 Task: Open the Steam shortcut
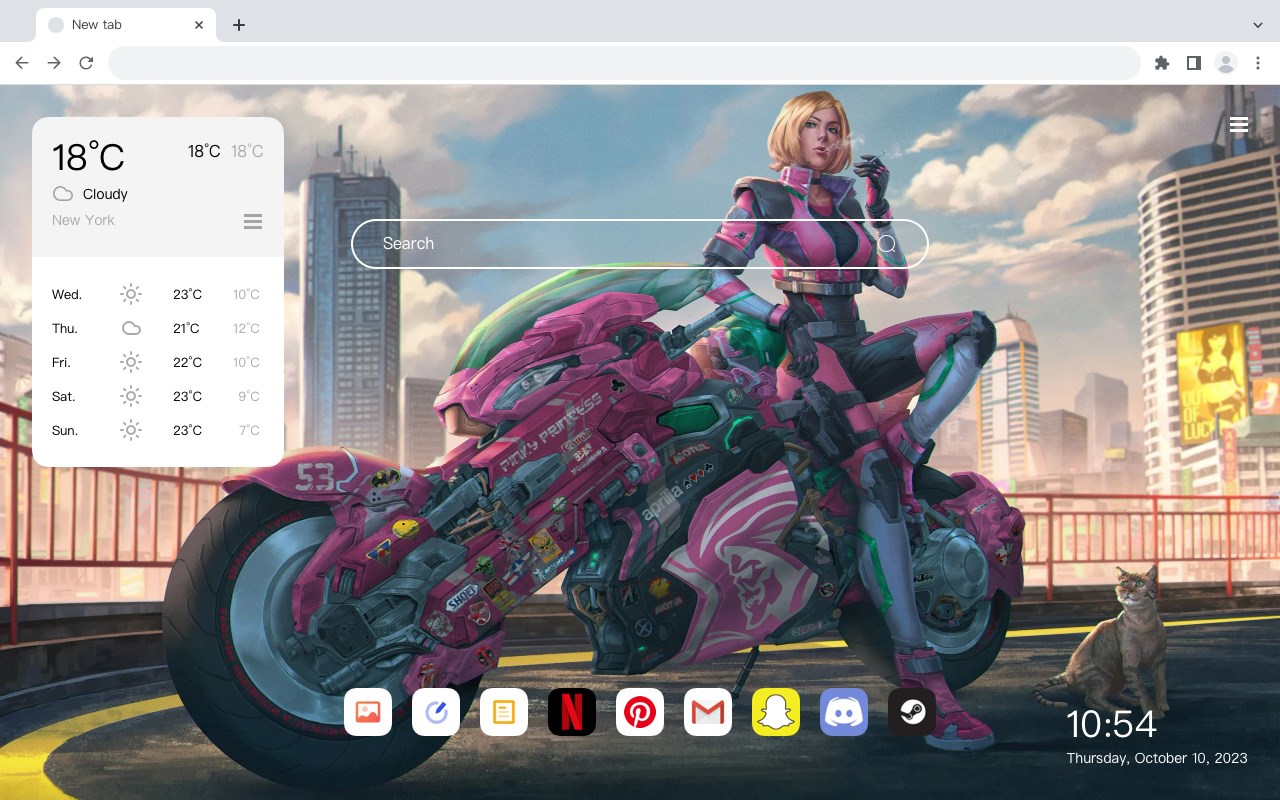pos(912,712)
